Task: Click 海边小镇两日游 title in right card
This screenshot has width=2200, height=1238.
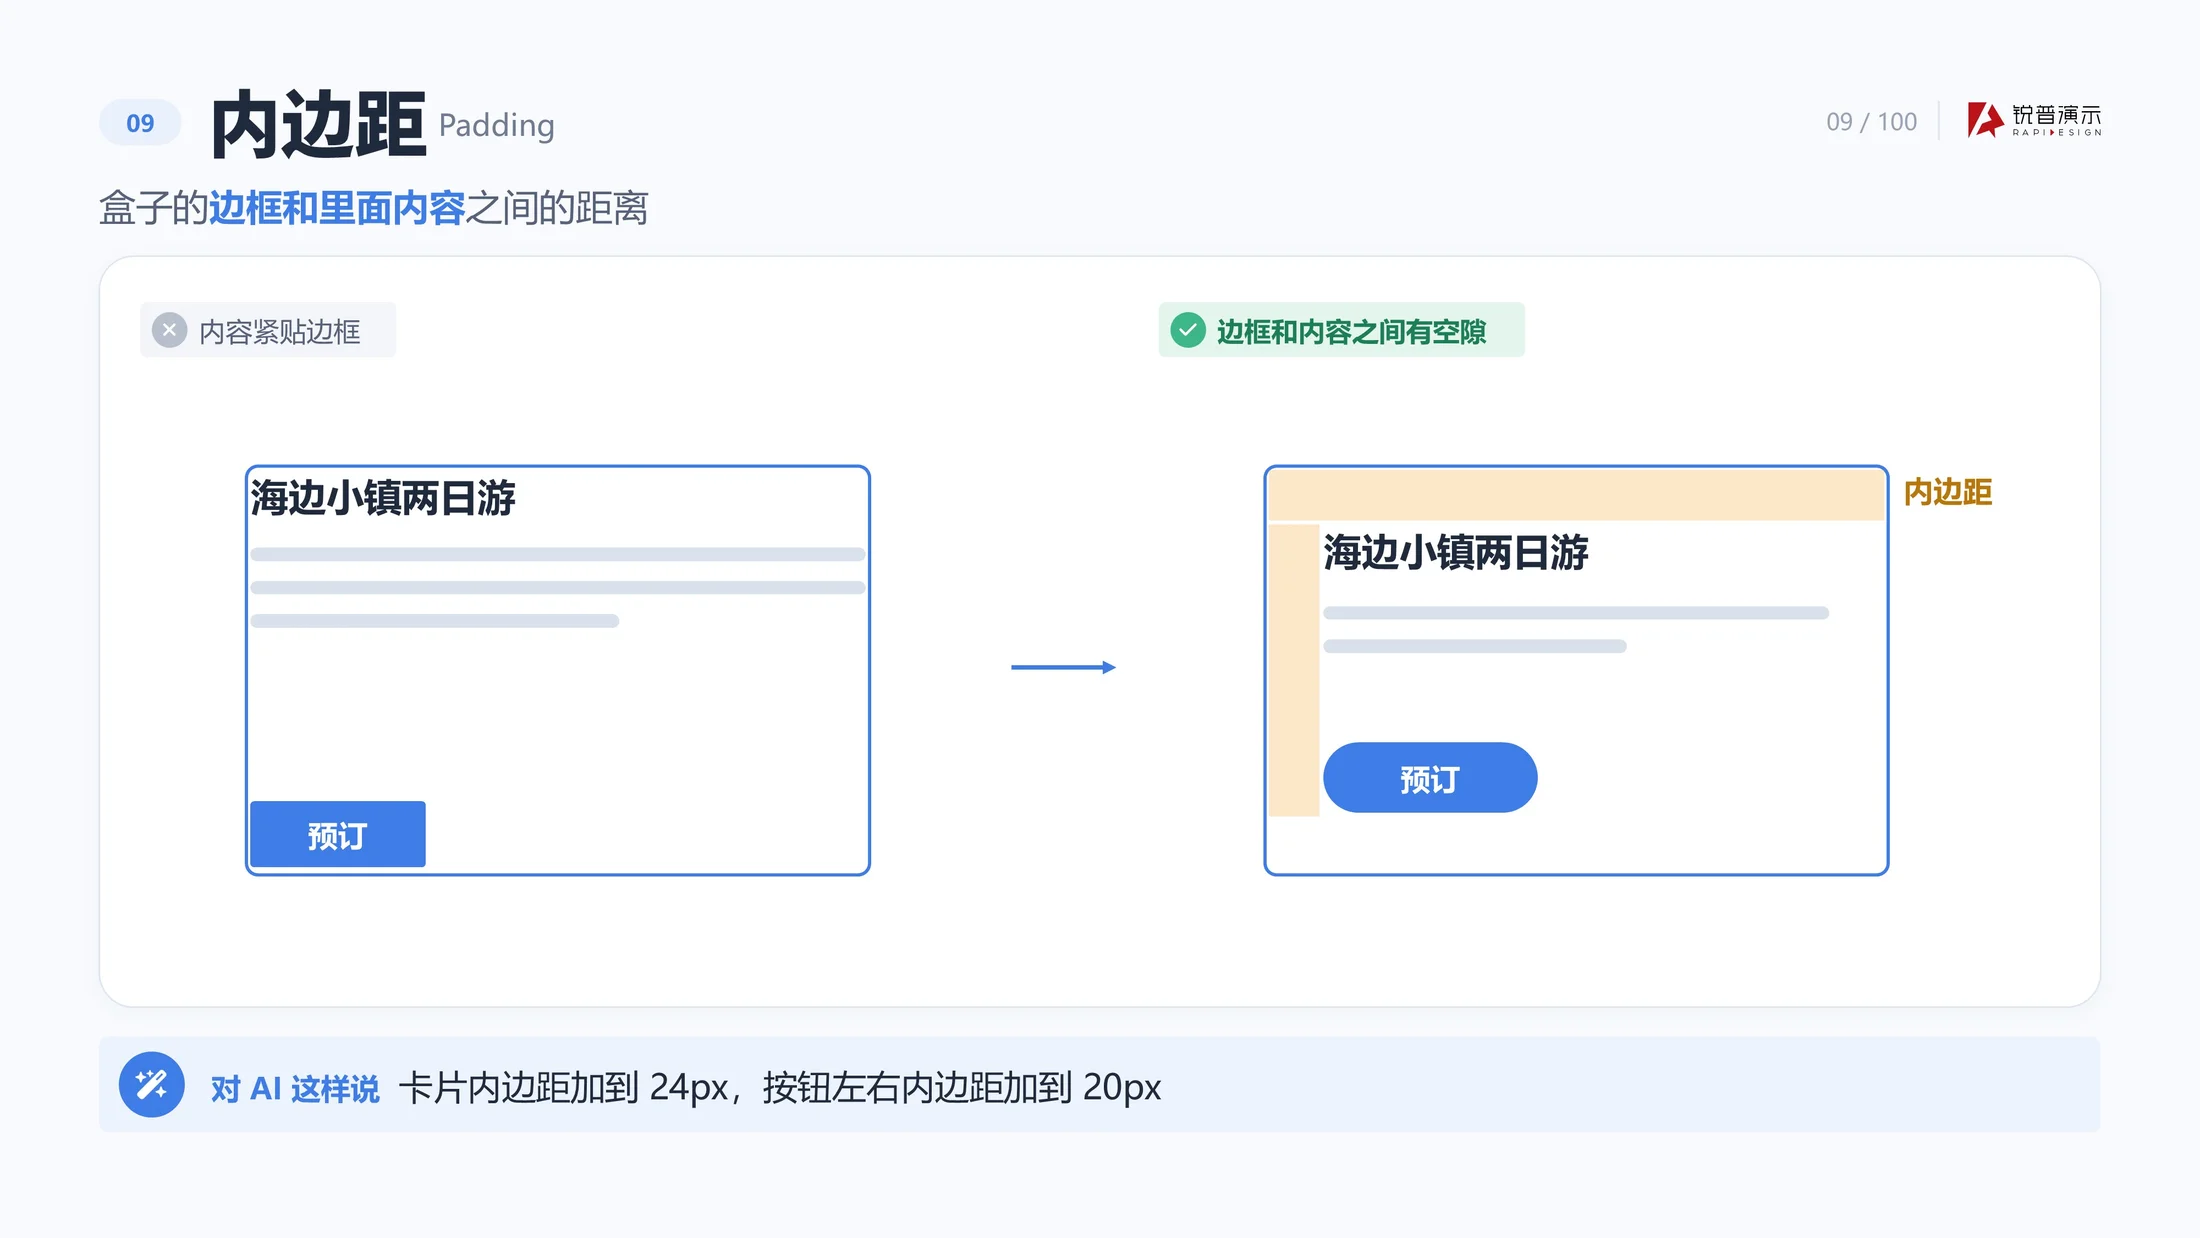Action: point(1455,552)
